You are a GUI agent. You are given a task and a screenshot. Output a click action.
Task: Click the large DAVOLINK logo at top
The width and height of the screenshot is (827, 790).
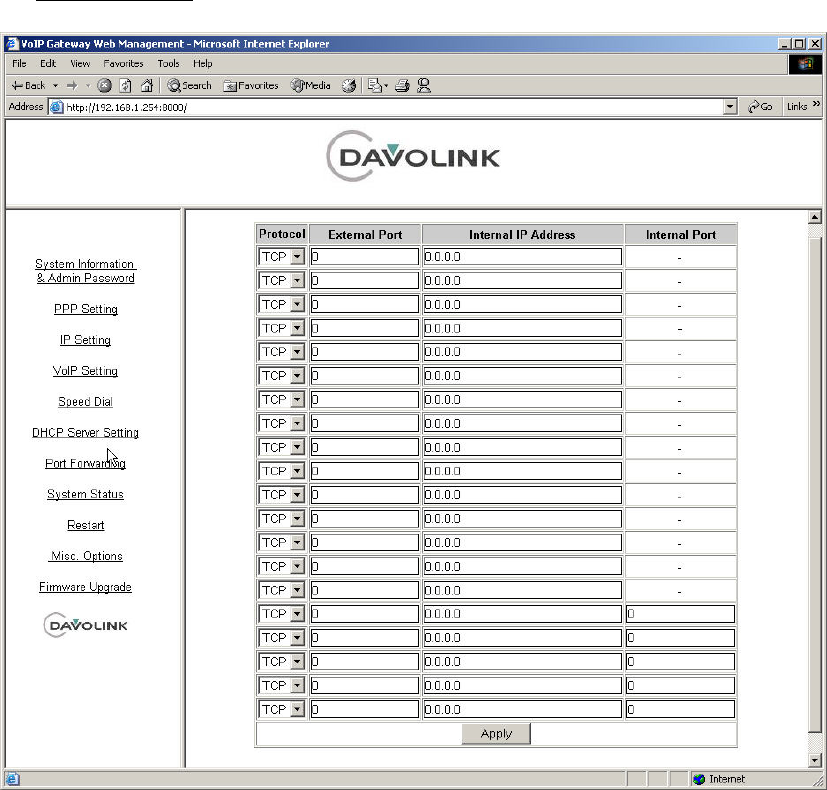(413, 156)
